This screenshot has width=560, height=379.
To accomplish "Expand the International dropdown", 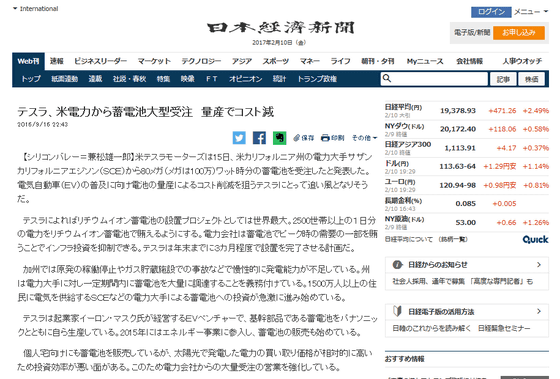I will coord(35,9).
